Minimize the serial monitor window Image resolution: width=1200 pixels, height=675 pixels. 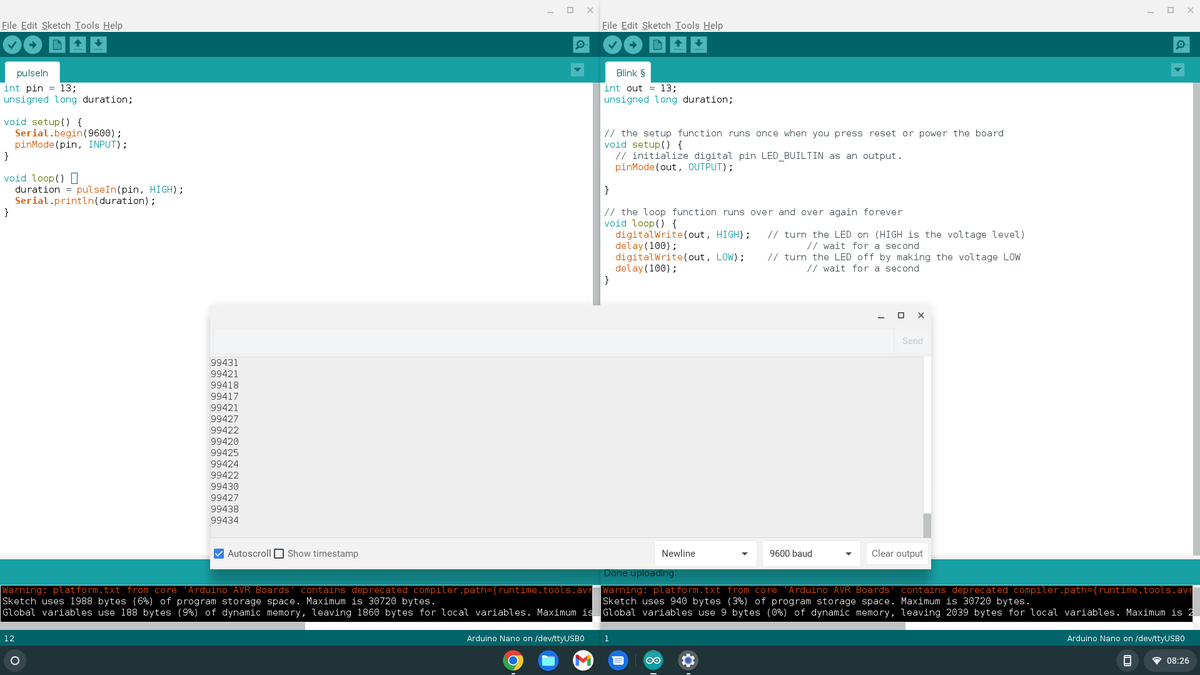(x=881, y=315)
